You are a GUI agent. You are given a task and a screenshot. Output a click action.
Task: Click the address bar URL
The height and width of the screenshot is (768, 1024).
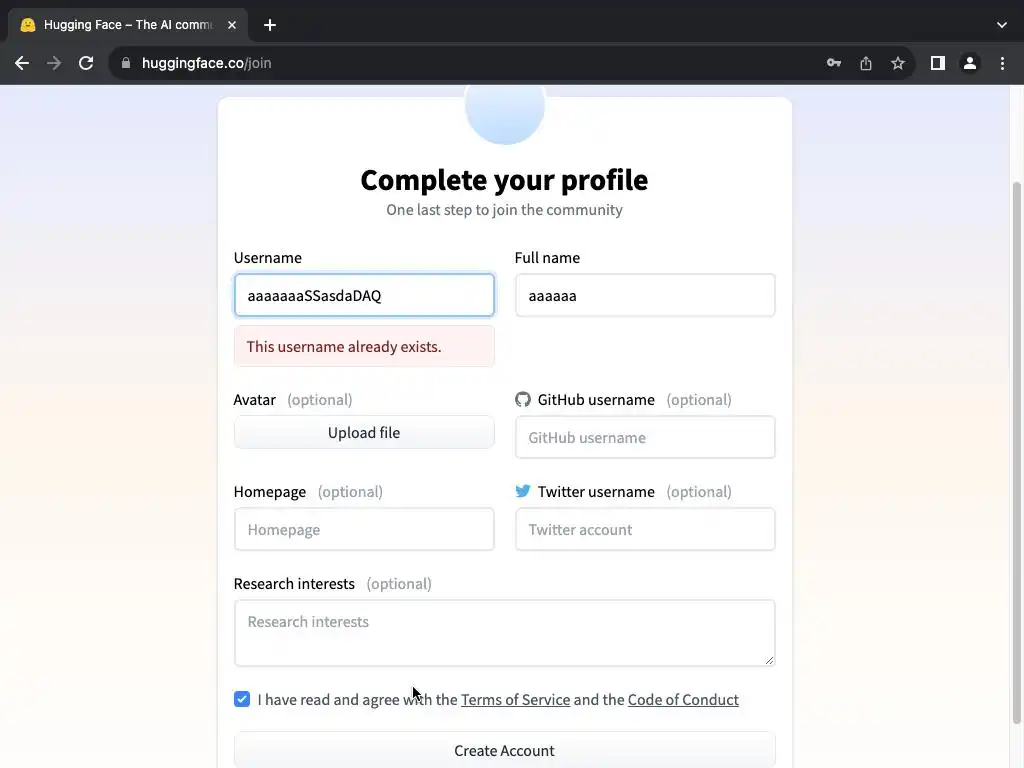[206, 63]
